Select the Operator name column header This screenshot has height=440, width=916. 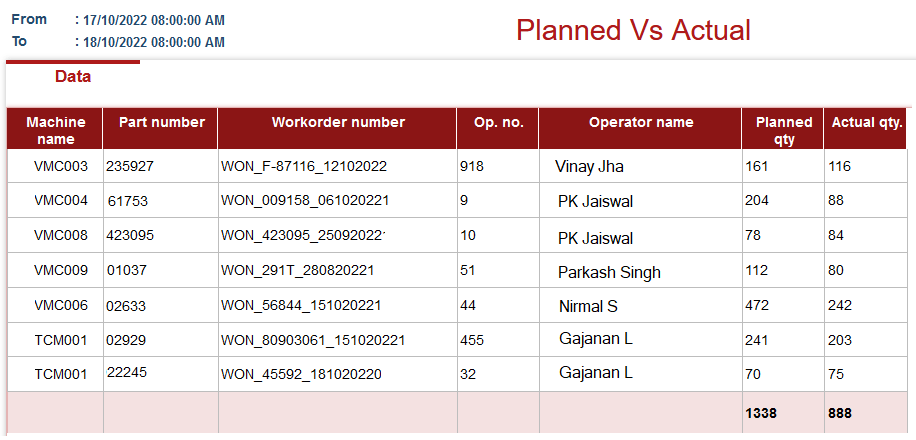tap(640, 129)
